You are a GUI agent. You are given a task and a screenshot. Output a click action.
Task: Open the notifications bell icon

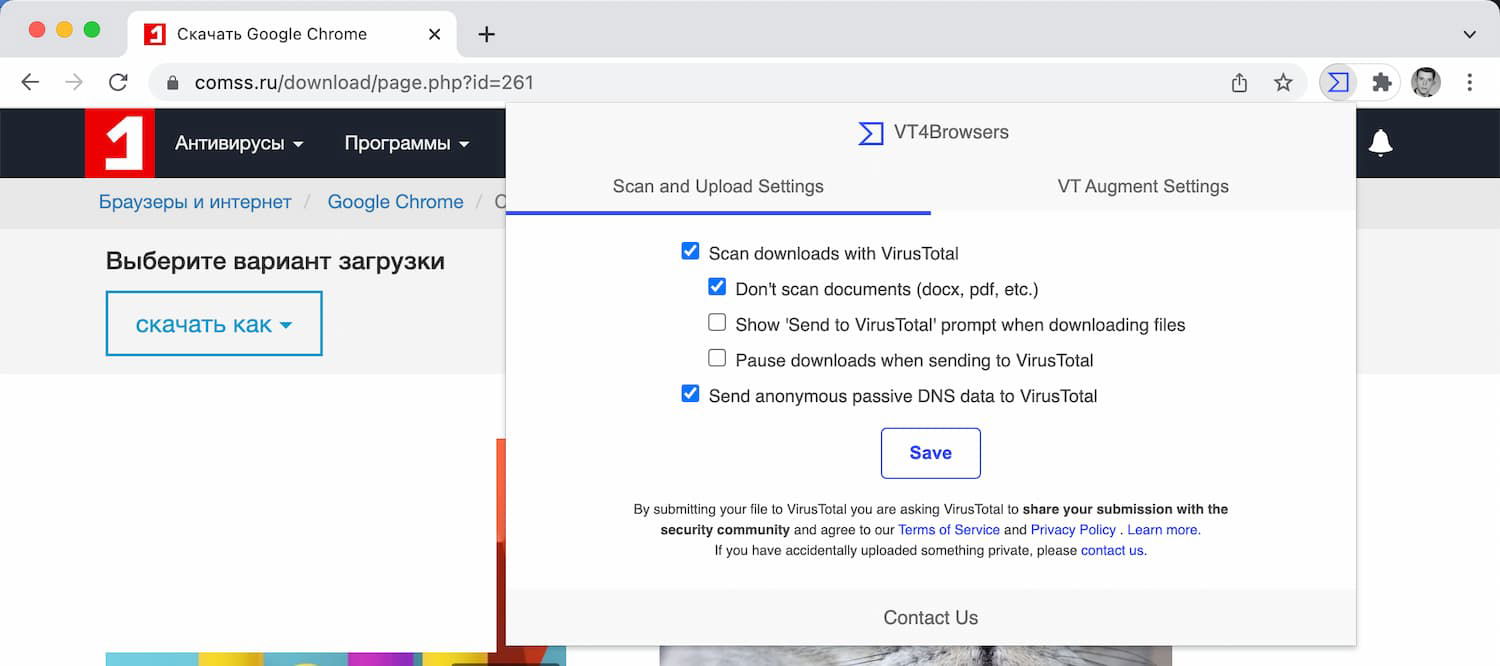(x=1380, y=143)
